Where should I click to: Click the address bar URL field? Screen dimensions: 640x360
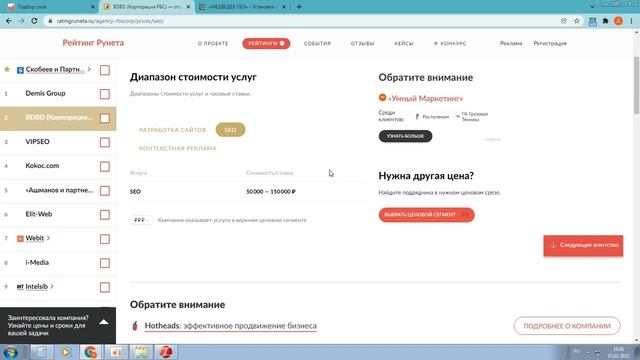pos(302,21)
